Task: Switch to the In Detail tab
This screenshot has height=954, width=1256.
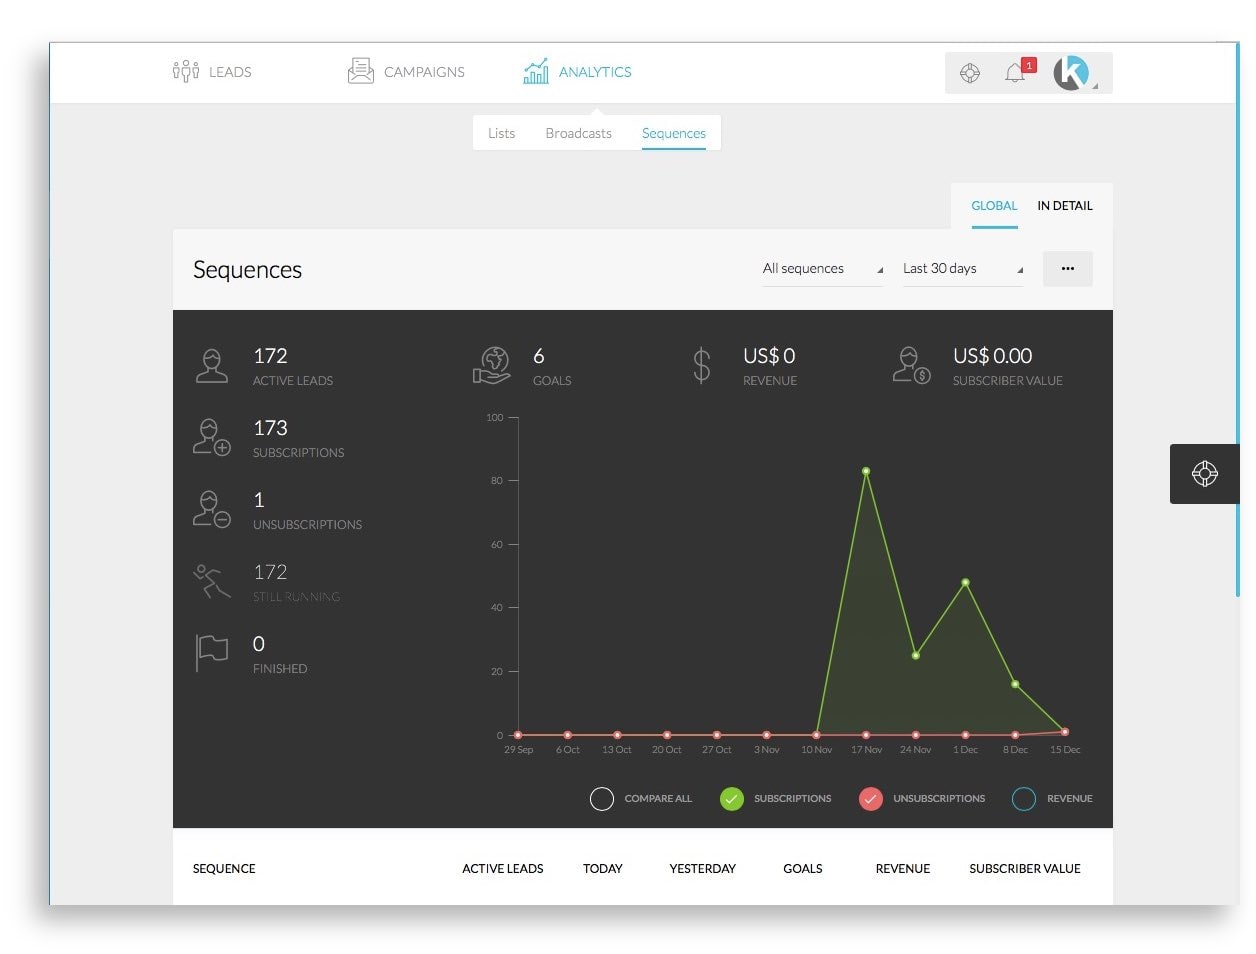Action: click(1064, 206)
